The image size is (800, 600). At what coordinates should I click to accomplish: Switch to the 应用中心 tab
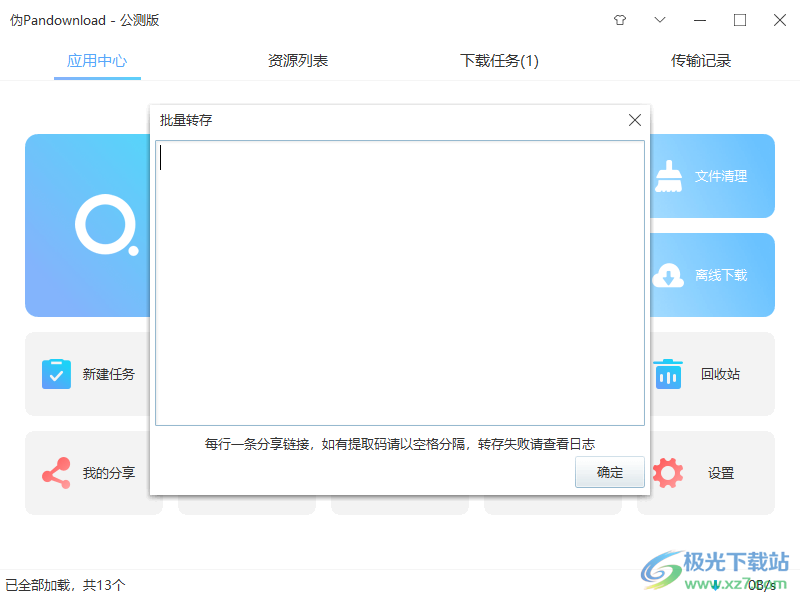pyautogui.click(x=97, y=61)
